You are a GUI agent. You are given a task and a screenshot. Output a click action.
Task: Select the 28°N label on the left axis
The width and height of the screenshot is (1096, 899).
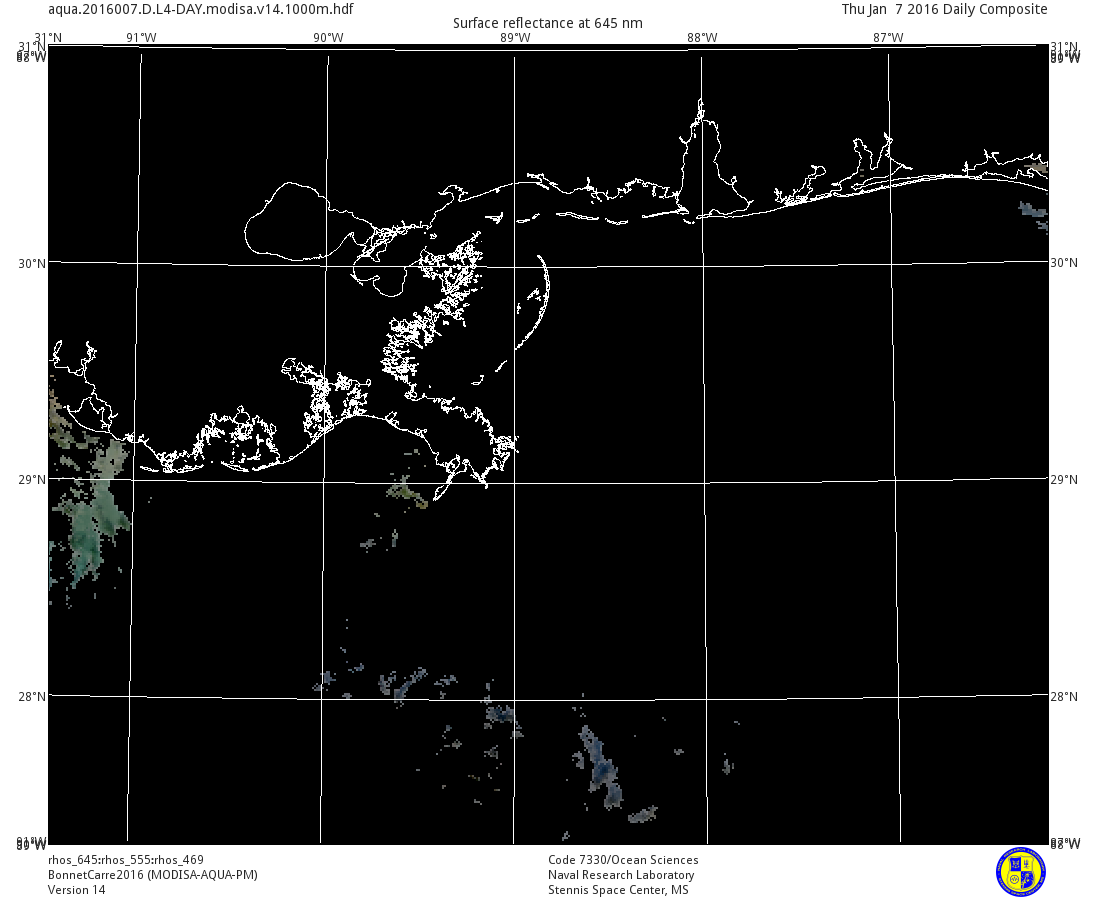coord(33,696)
